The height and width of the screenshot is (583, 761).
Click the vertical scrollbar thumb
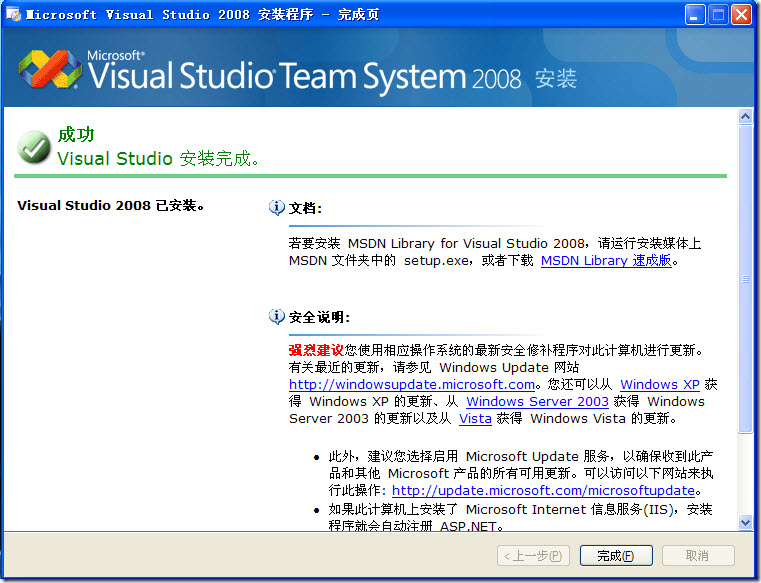[745, 278]
